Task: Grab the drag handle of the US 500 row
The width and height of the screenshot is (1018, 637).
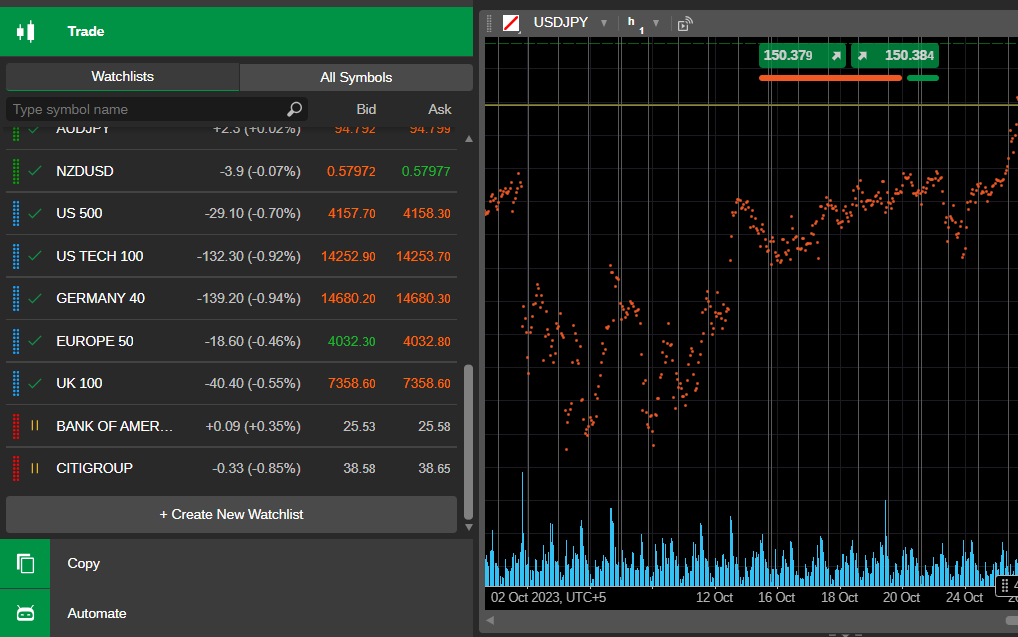Action: pyautogui.click(x=16, y=213)
